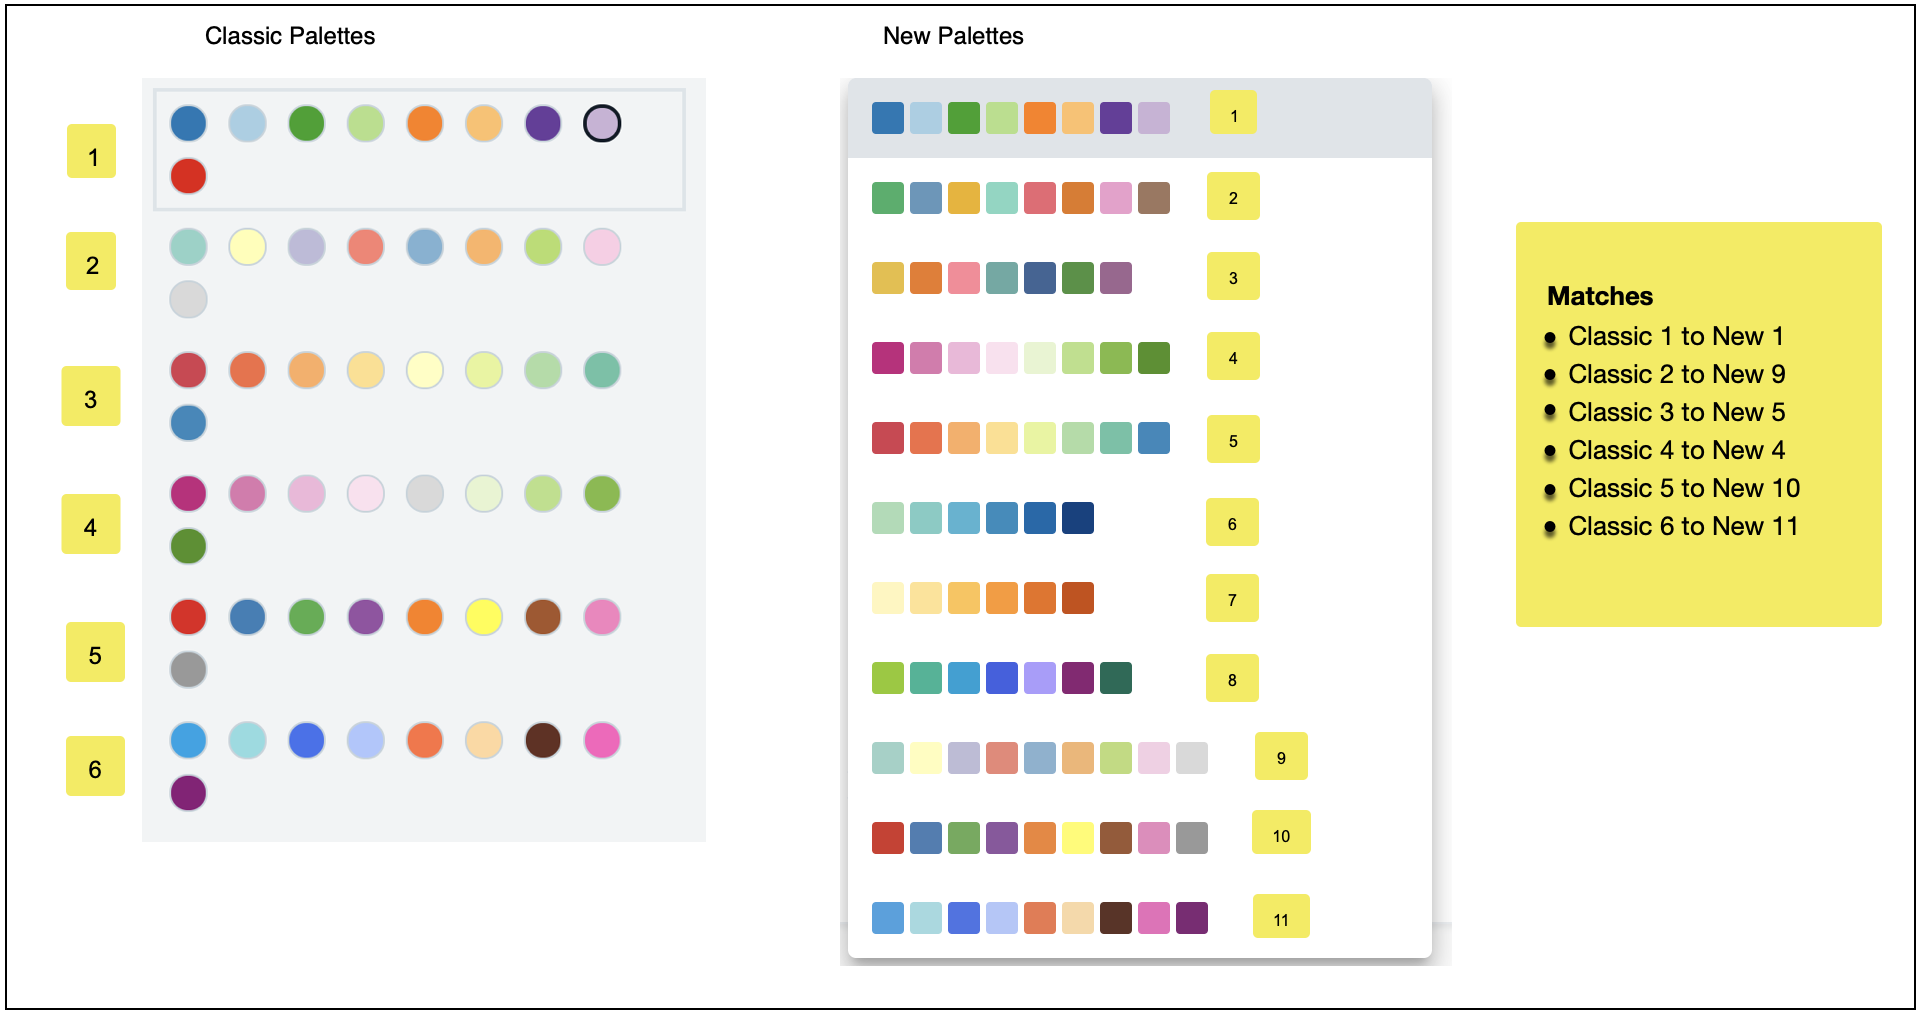Click the red swatch in Classic palette 1
Viewport: 1924px width, 1016px height.
point(188,176)
